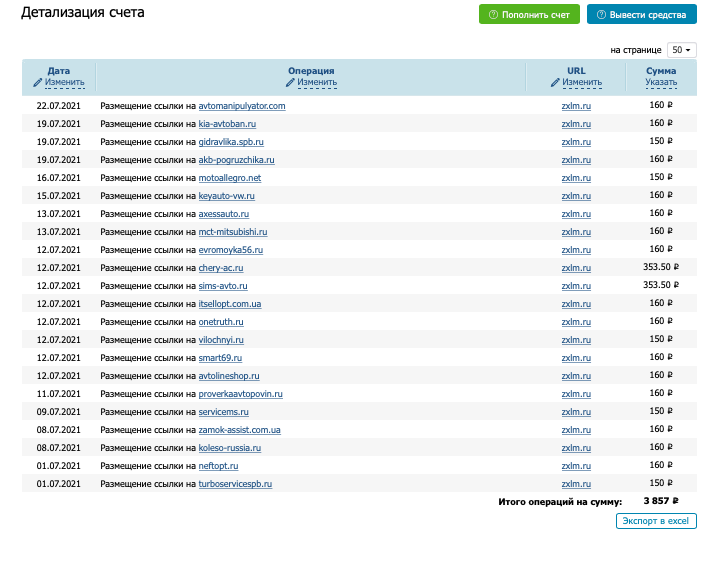The width and height of the screenshot is (721, 561).
Task: Select total sum 3 857 ₽
Action: tap(661, 501)
